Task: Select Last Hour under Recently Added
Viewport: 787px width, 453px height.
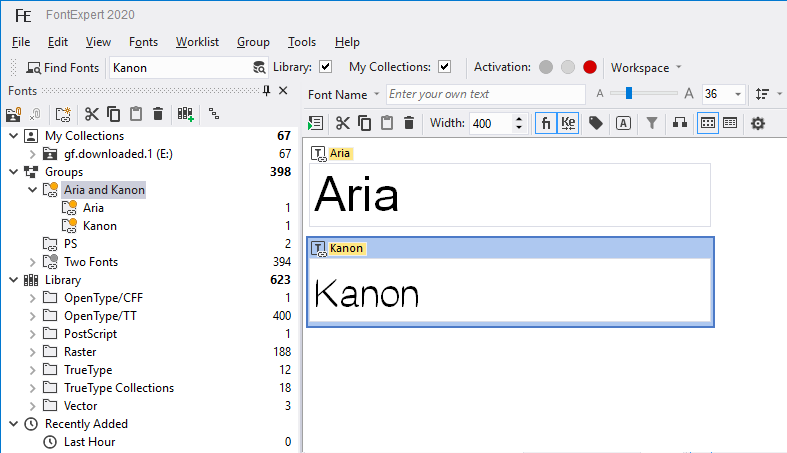Action: [x=89, y=442]
